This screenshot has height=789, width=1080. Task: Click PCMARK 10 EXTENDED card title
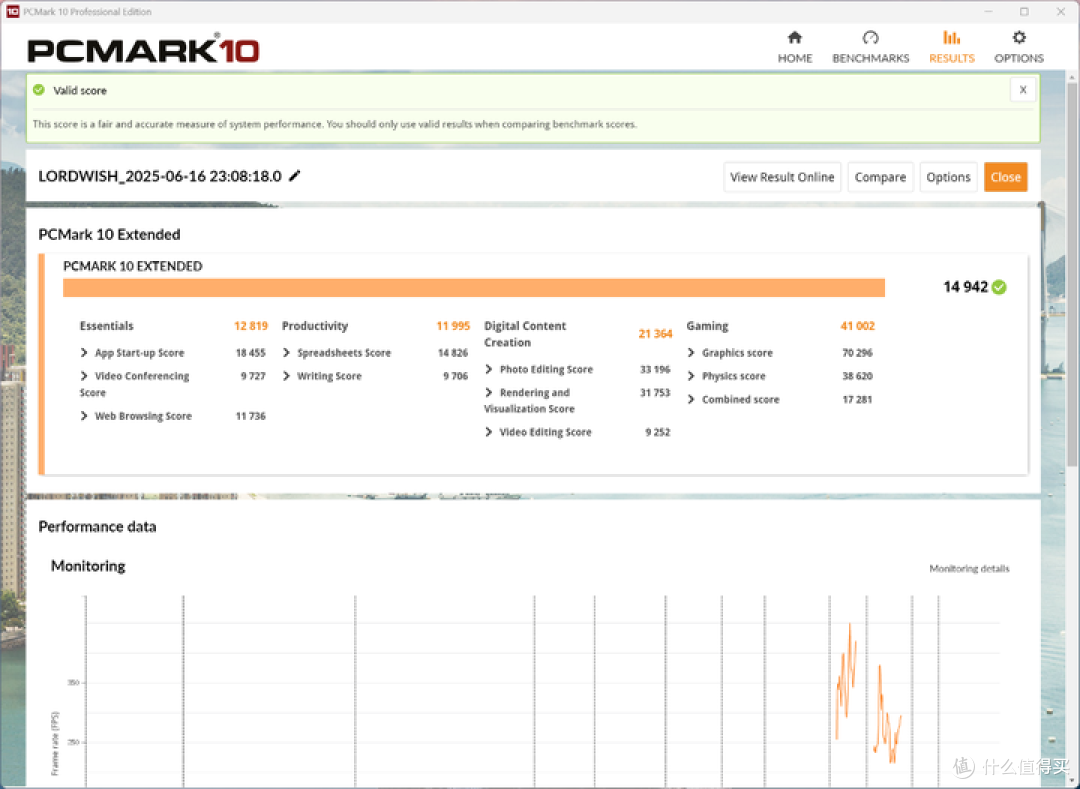tap(133, 266)
